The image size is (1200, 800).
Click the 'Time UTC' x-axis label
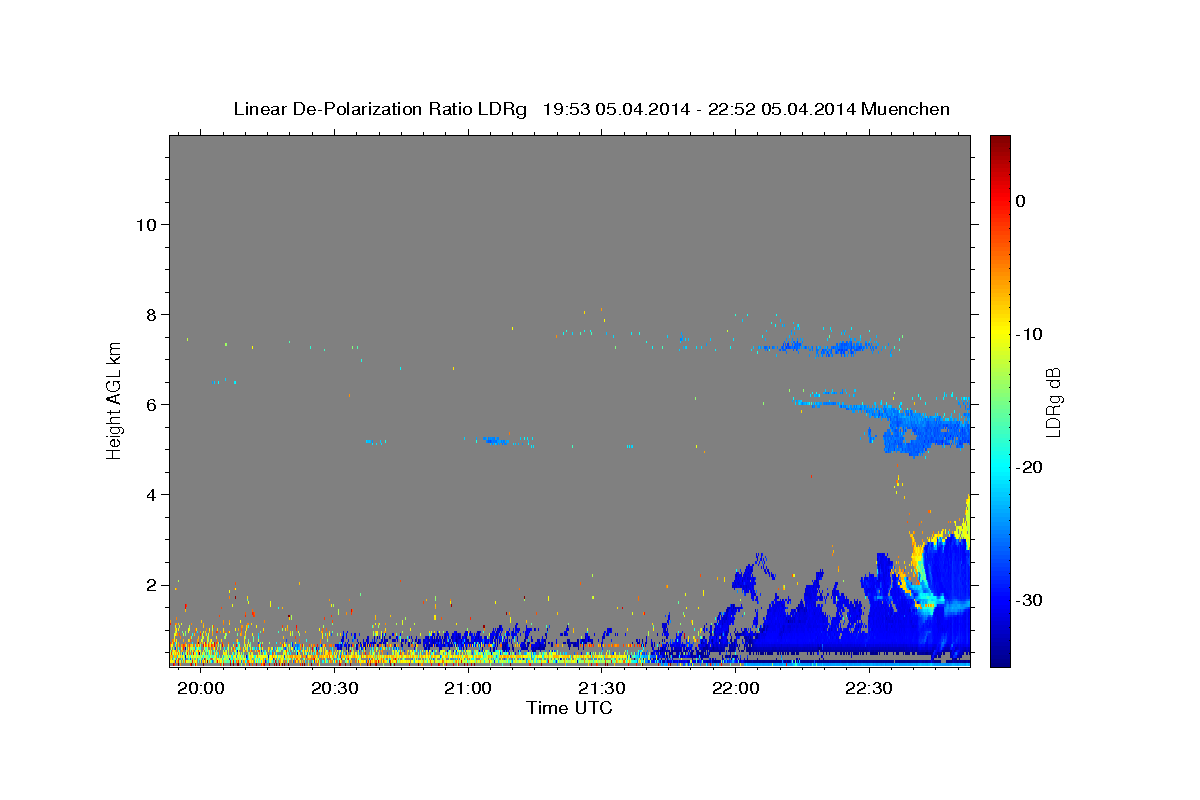pyautogui.click(x=569, y=708)
